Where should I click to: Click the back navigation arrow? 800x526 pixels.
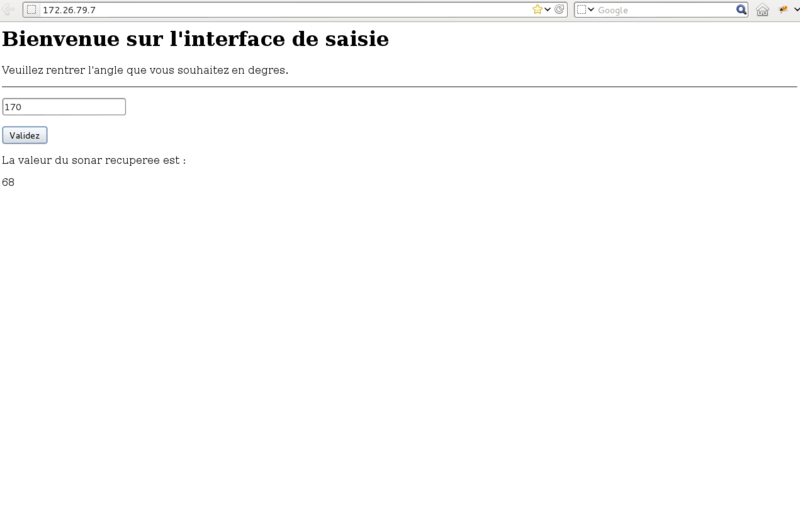[x=8, y=9]
